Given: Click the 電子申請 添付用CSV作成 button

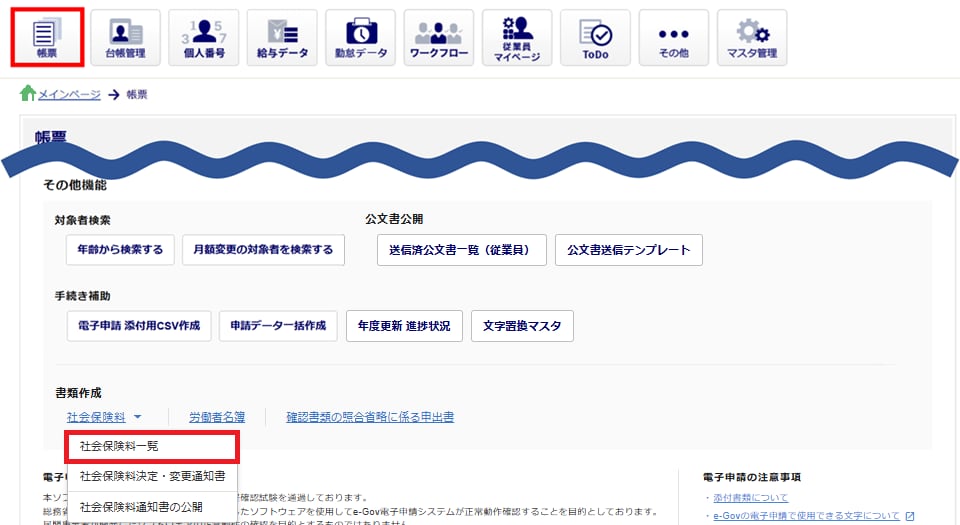Looking at the screenshot, I should tap(138, 326).
